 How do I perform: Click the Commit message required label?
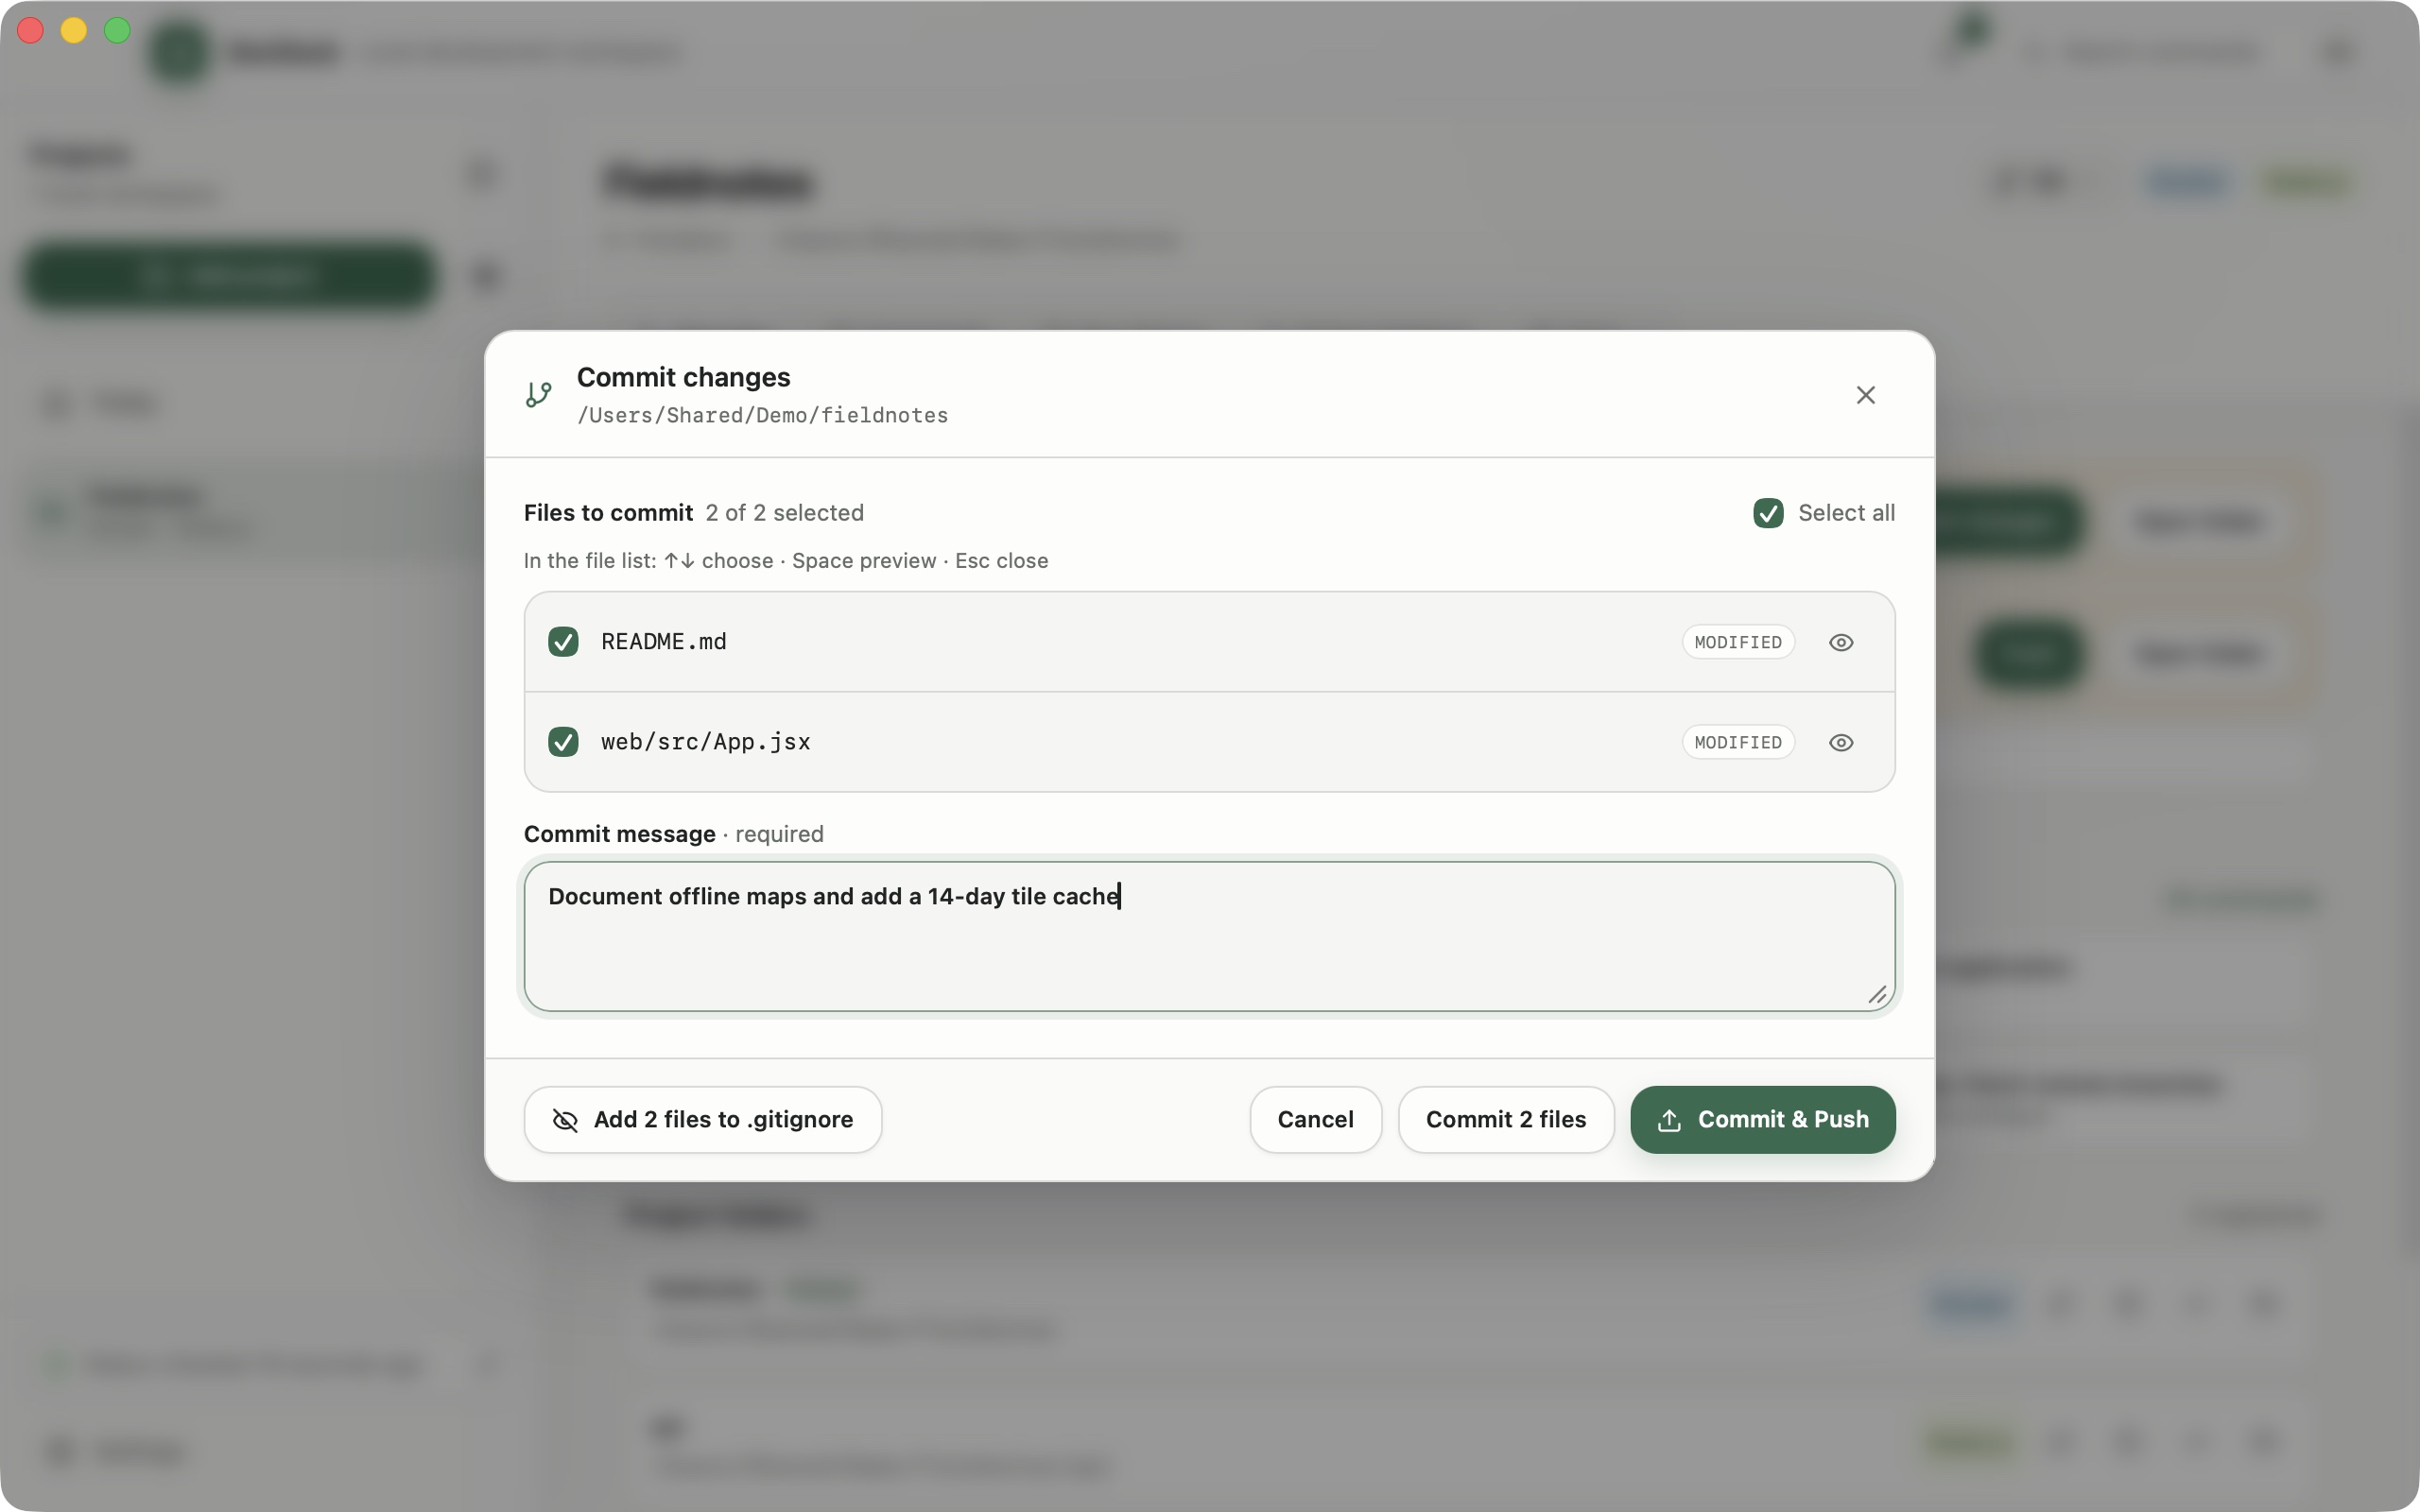pyautogui.click(x=674, y=834)
